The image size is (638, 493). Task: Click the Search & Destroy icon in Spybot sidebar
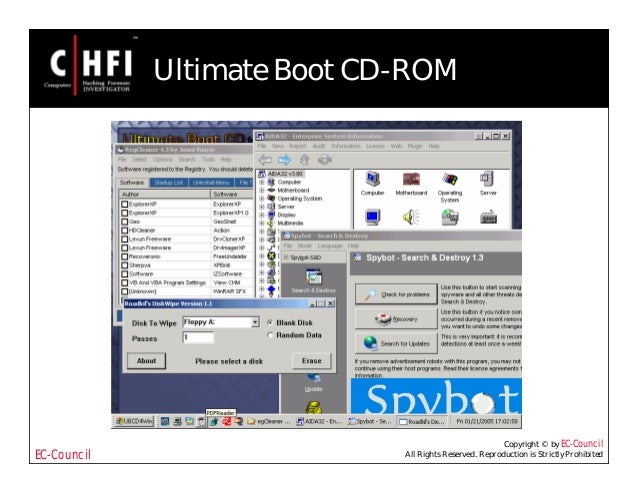pyautogui.click(x=314, y=277)
